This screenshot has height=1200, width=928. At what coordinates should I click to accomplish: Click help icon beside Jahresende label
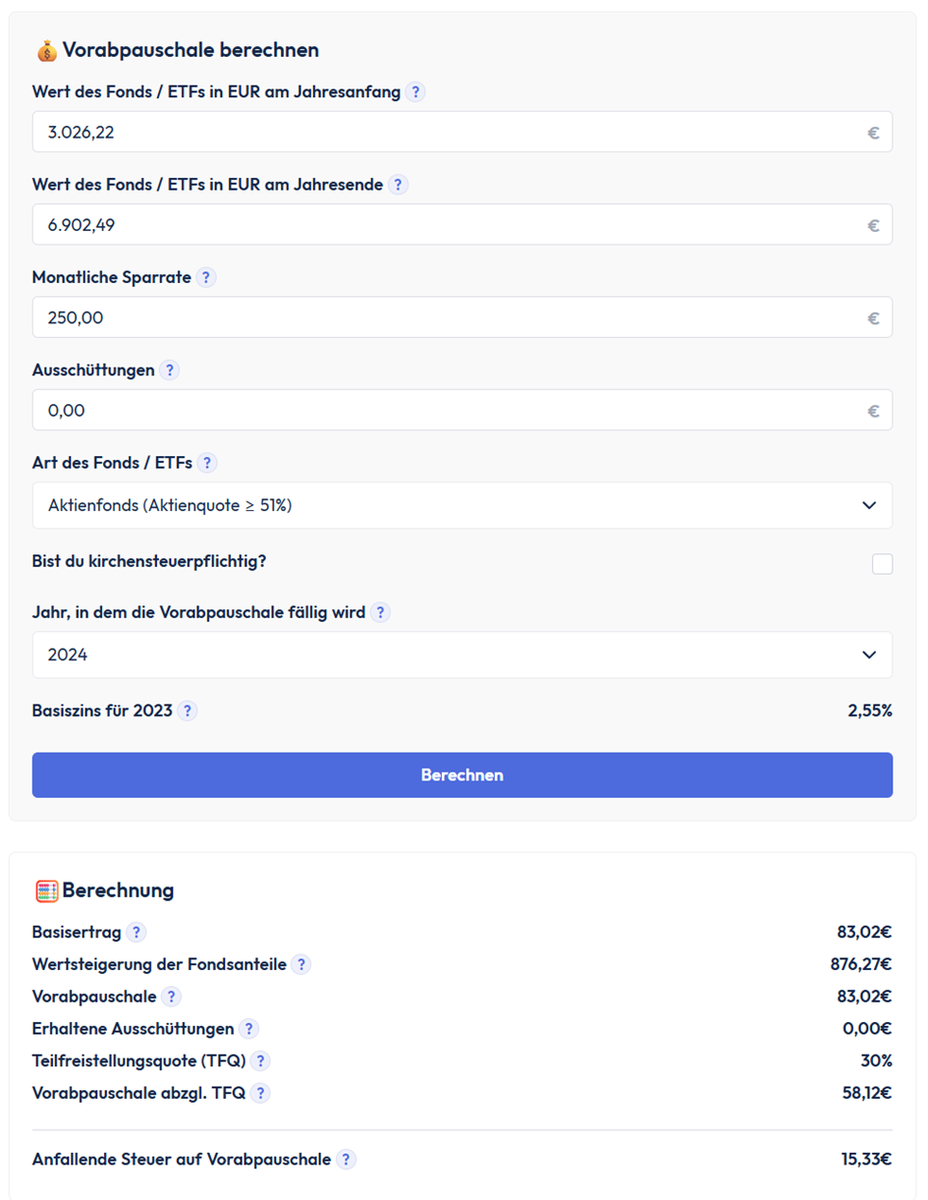398,185
